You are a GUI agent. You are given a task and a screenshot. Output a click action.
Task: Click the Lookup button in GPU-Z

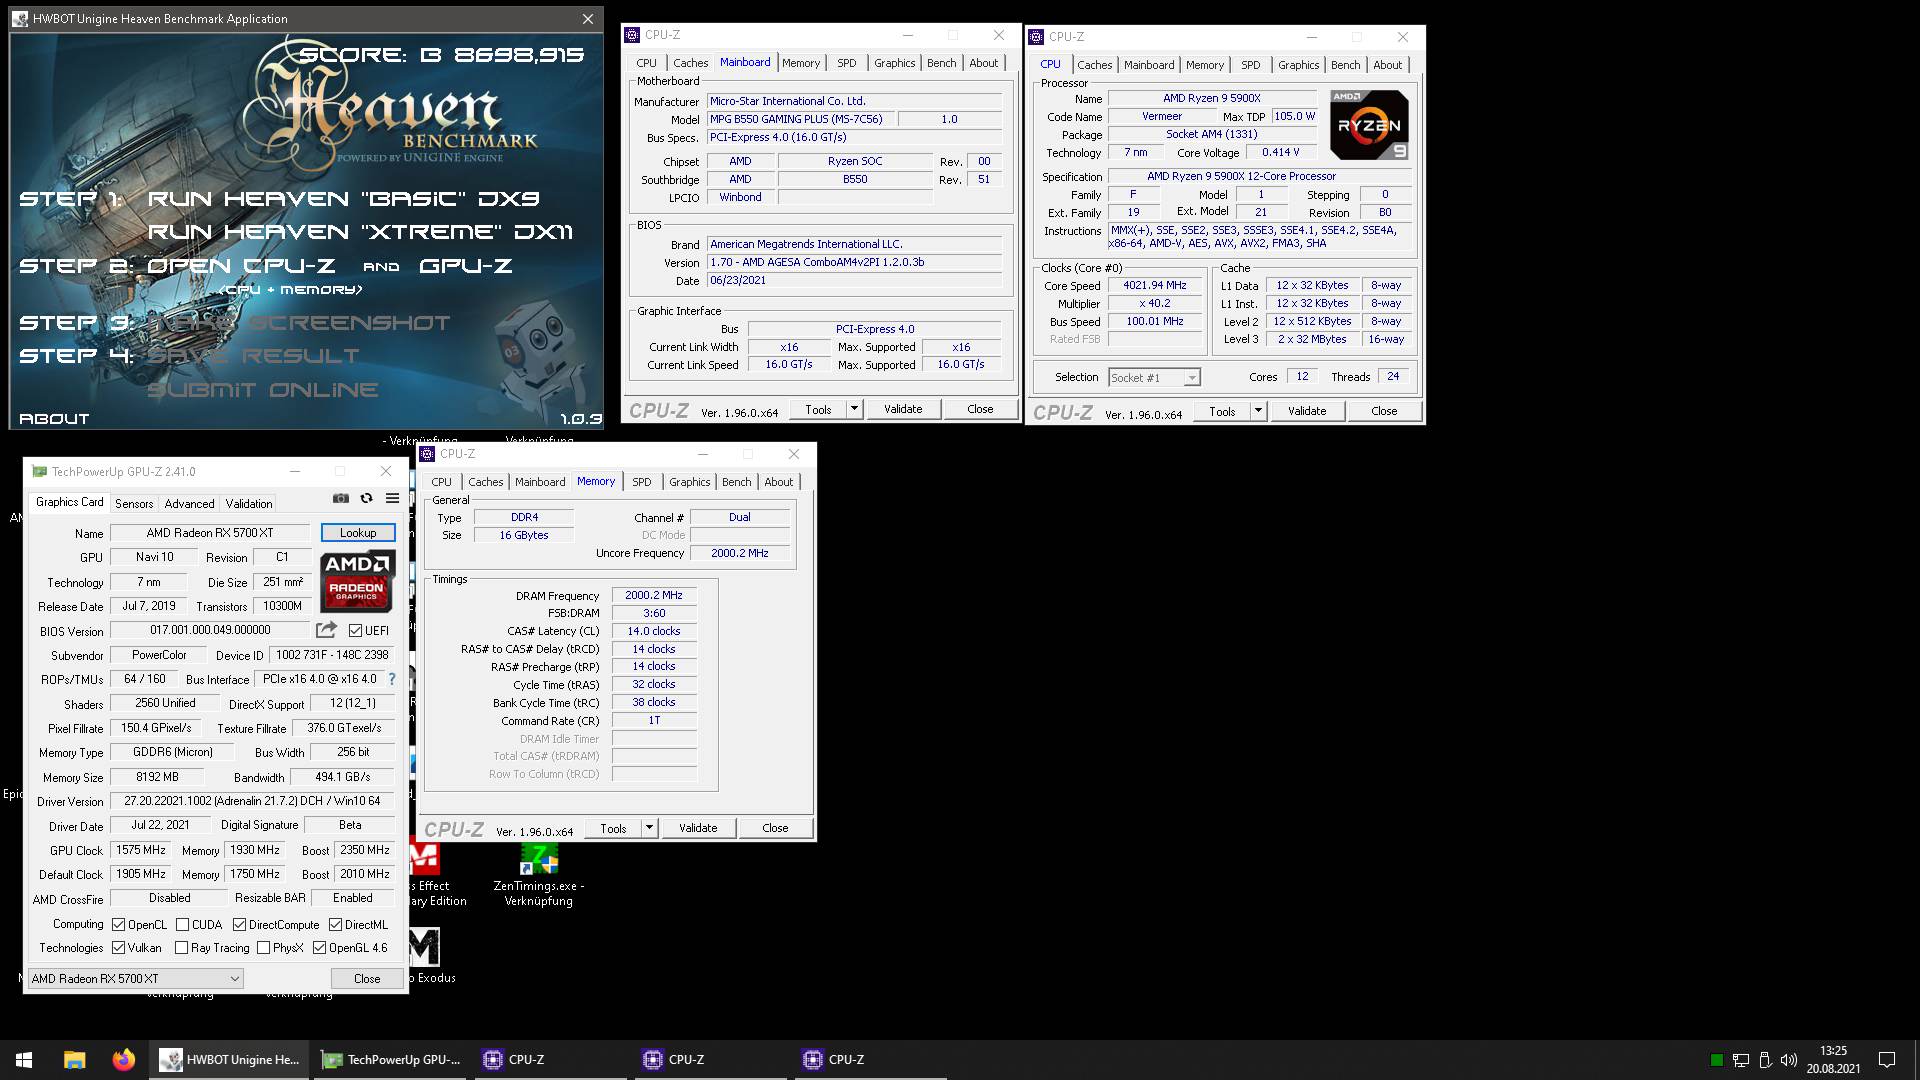click(358, 533)
